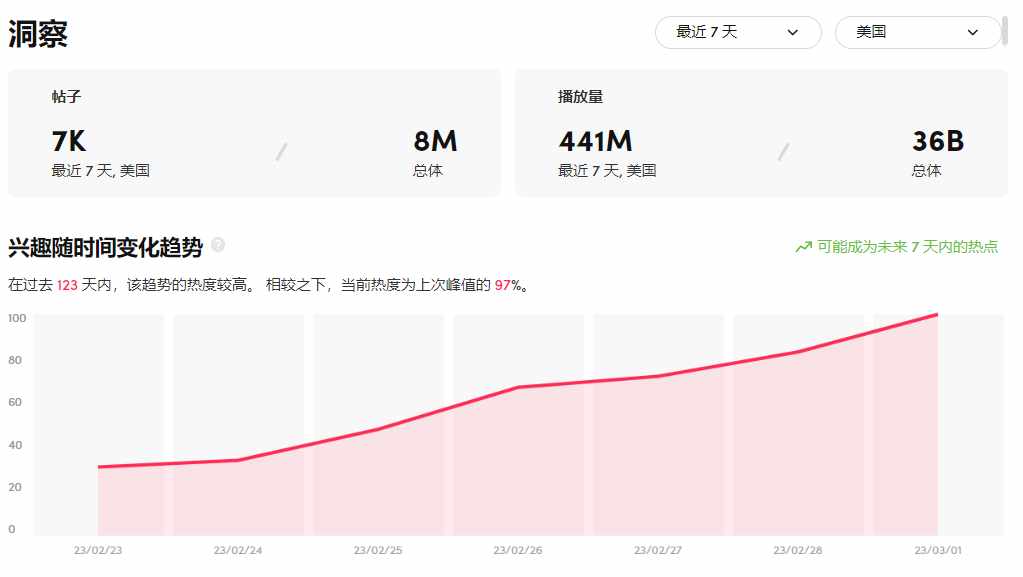Click the 播放量 card title

581,97
